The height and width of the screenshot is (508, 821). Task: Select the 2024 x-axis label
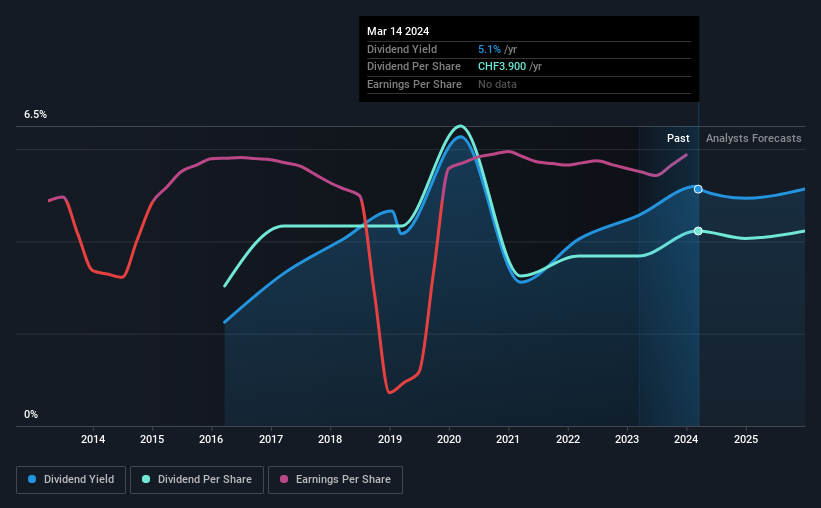686,439
